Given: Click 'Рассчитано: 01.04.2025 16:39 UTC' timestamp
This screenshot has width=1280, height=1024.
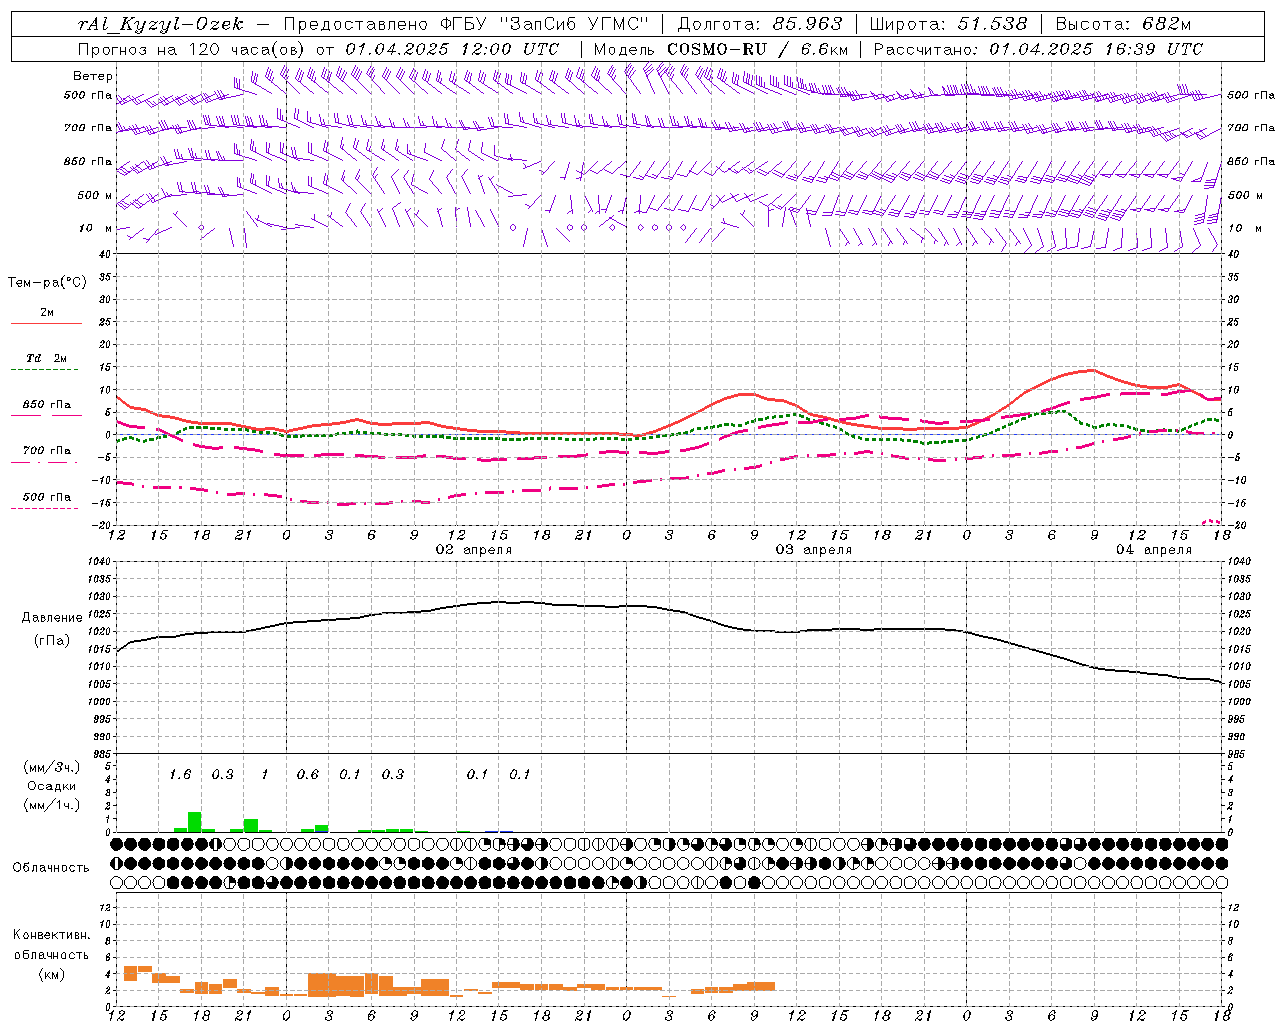Looking at the screenshot, I should point(1038,49).
